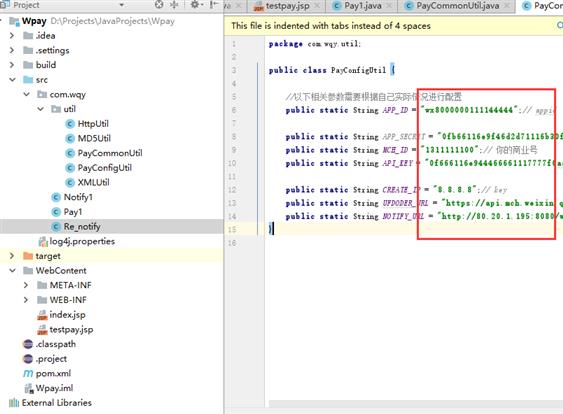Open the Project view dropdown arrow

(121, 5)
